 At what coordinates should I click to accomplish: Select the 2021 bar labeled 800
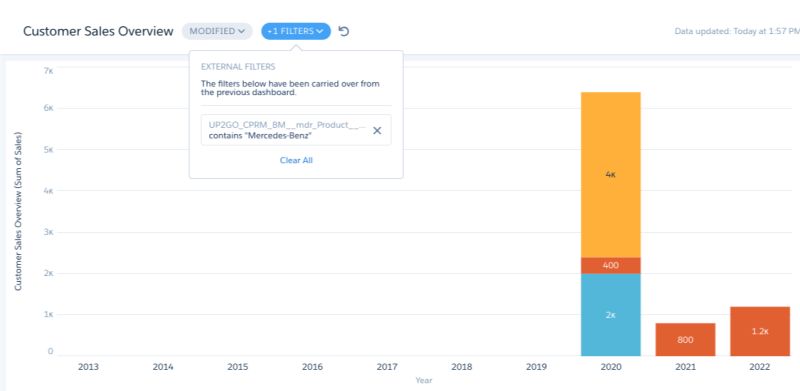tap(685, 340)
